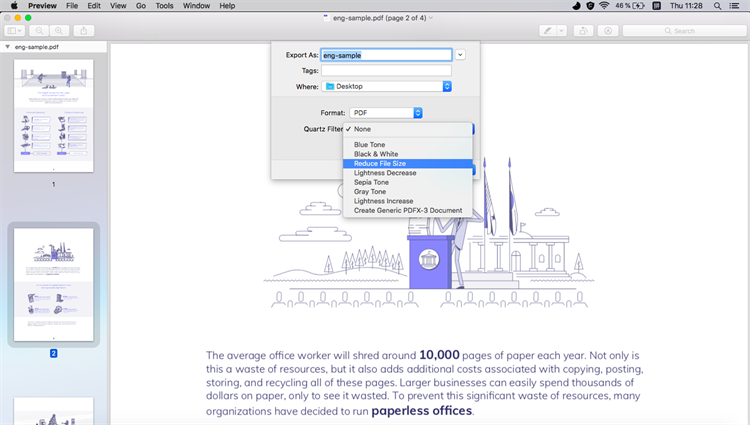Click the zoom in magnifier icon

point(59,31)
